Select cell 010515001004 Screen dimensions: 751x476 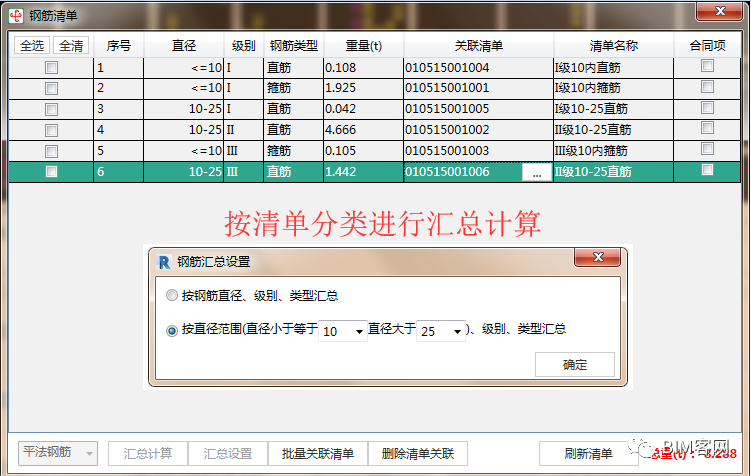[478, 68]
